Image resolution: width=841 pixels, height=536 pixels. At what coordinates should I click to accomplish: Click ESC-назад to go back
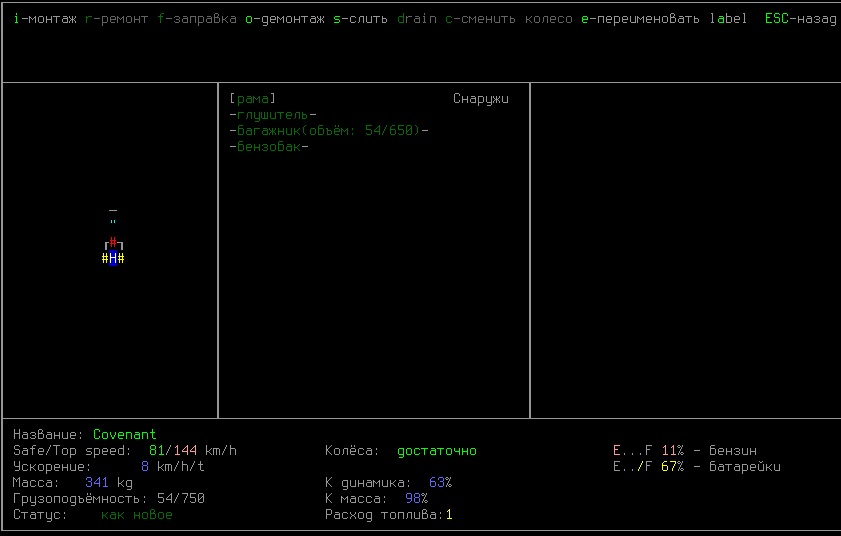800,19
